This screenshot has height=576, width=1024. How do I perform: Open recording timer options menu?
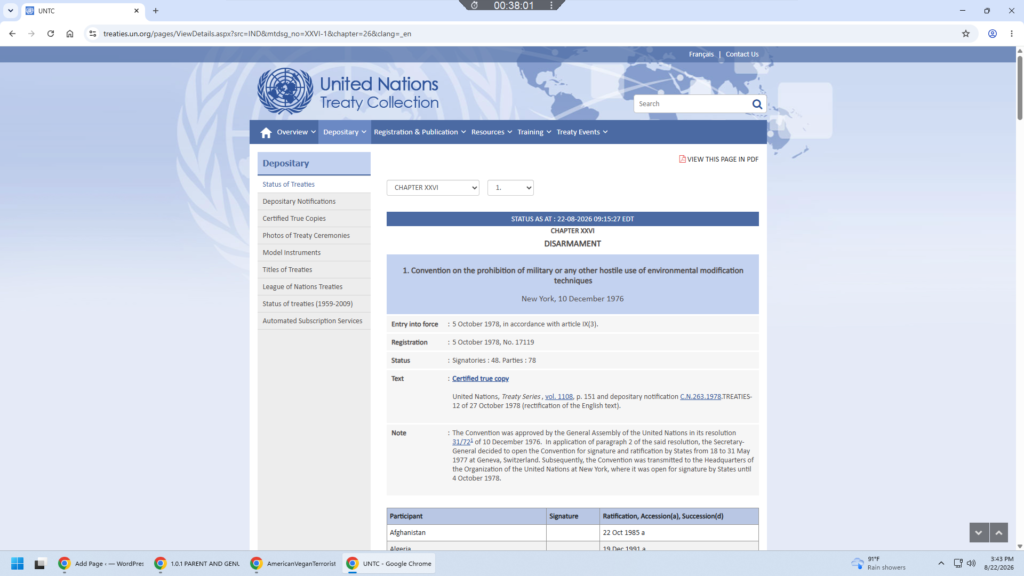point(551,5)
